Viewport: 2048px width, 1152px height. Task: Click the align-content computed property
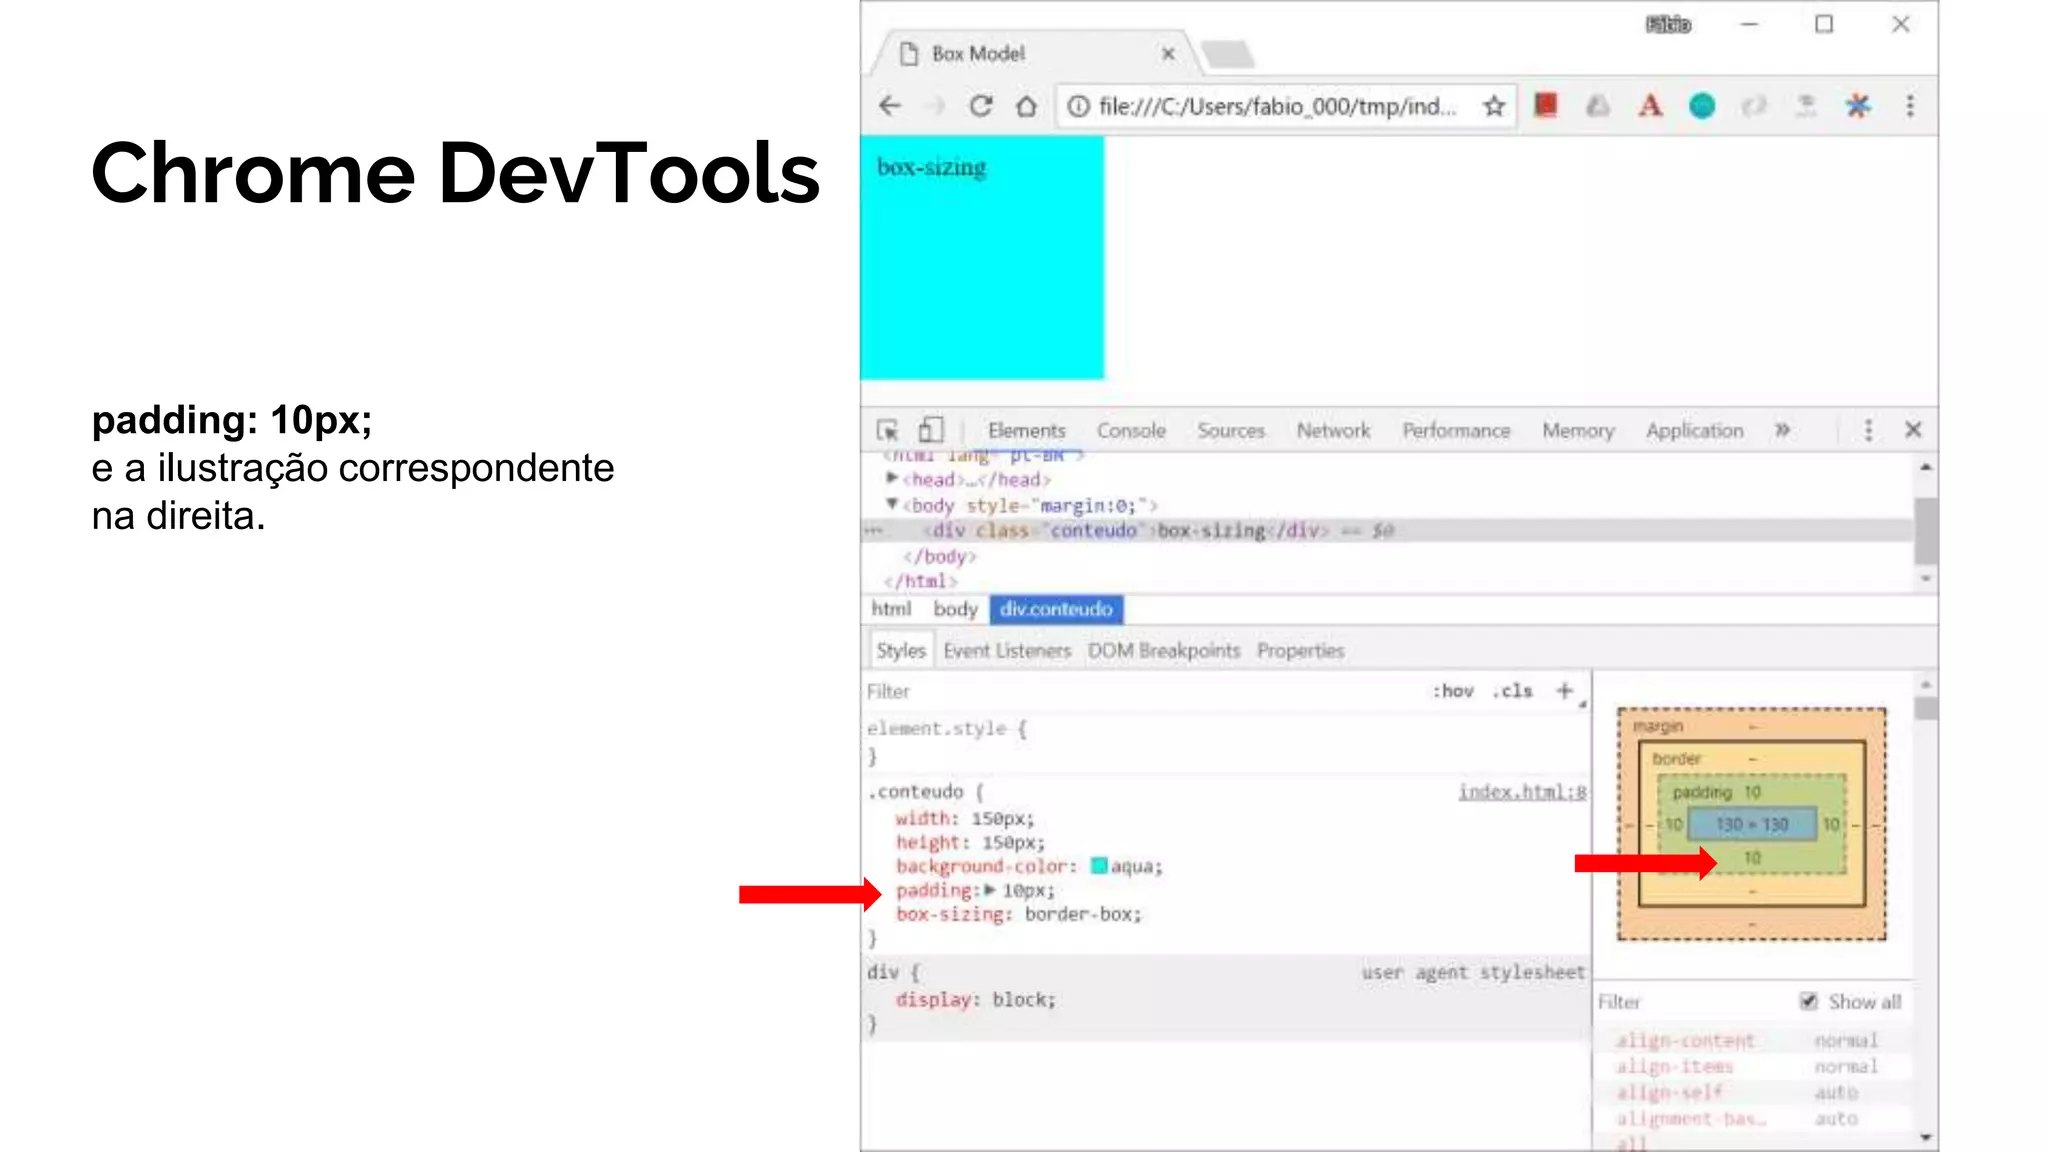(x=1685, y=1041)
